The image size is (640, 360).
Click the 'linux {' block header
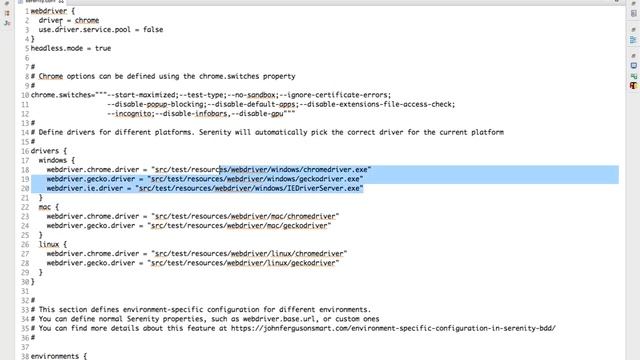click(x=53, y=244)
